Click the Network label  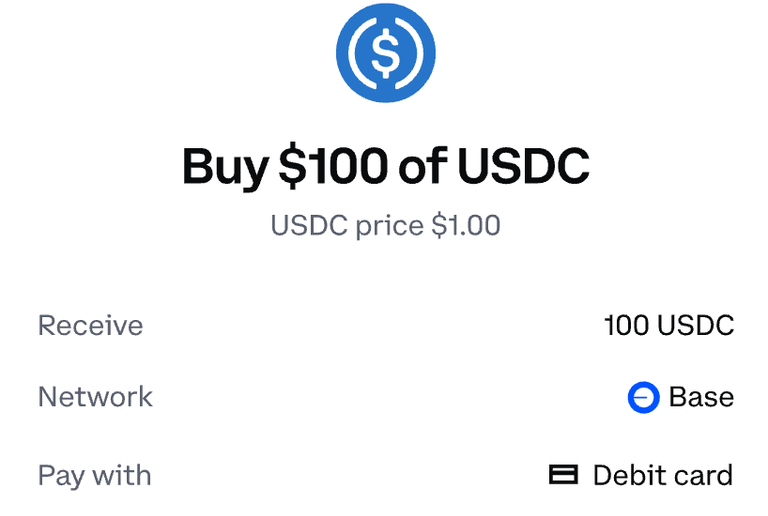click(96, 397)
